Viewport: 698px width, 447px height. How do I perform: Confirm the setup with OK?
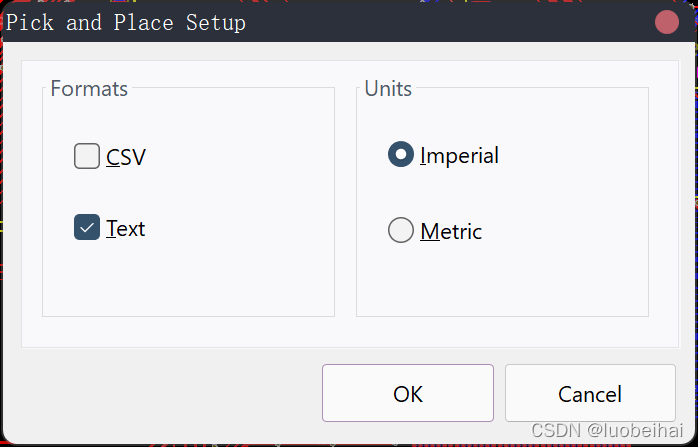point(408,393)
